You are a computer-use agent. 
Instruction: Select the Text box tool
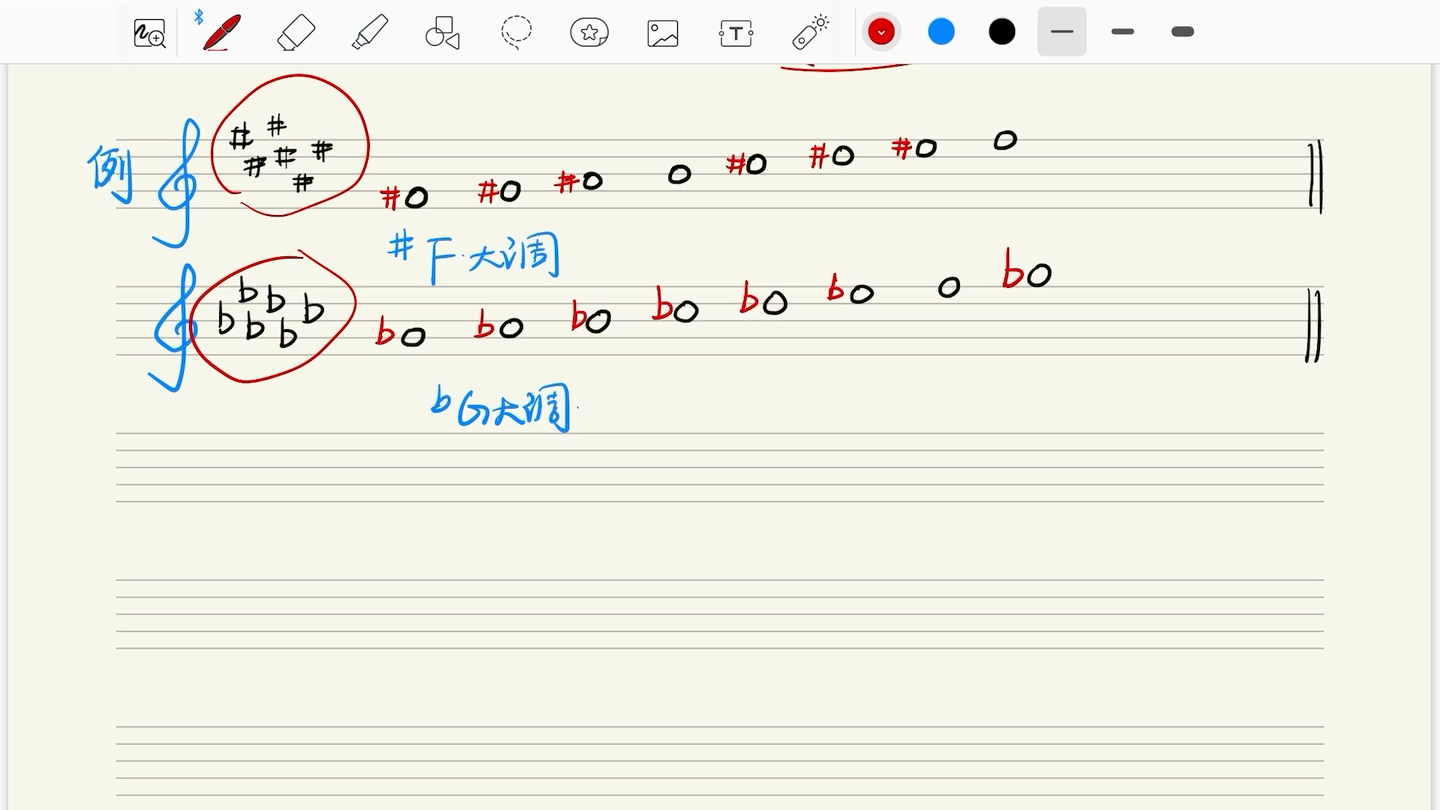(x=736, y=33)
